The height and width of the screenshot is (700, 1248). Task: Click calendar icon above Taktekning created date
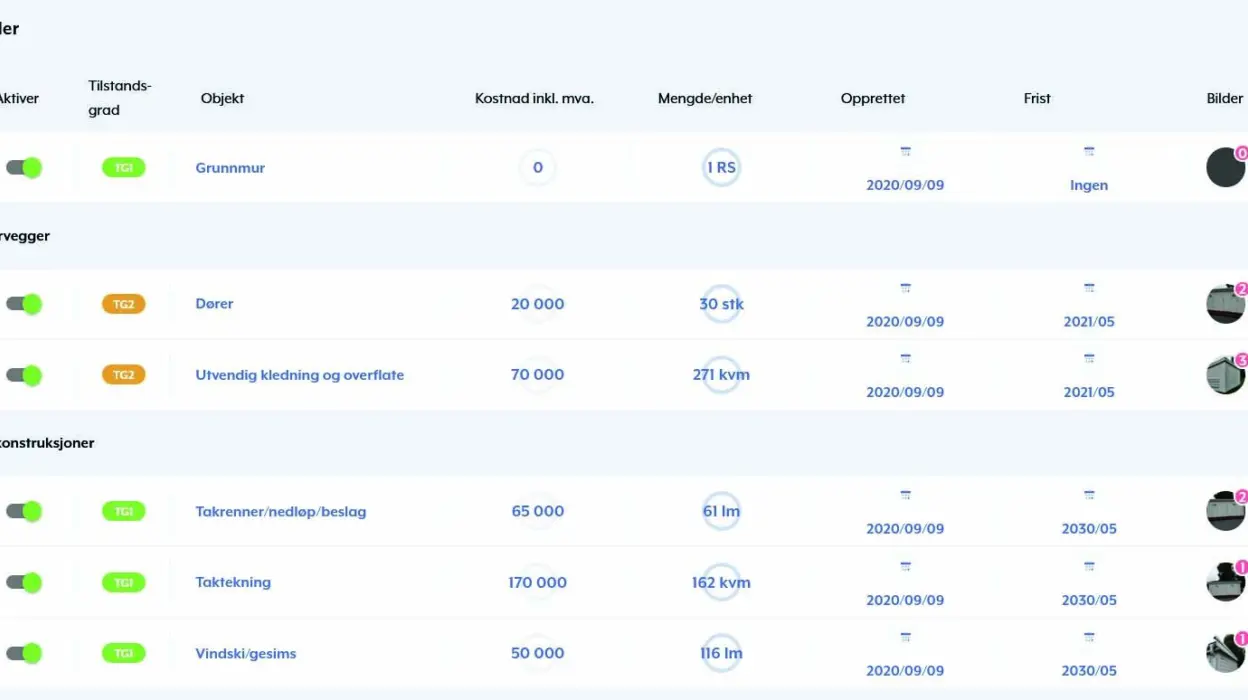coord(905,566)
